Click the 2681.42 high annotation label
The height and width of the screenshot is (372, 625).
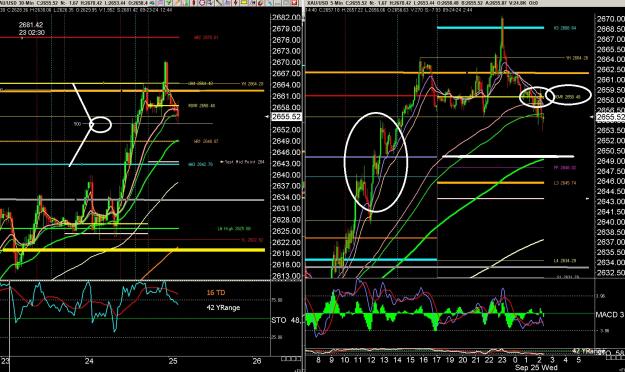click(31, 25)
